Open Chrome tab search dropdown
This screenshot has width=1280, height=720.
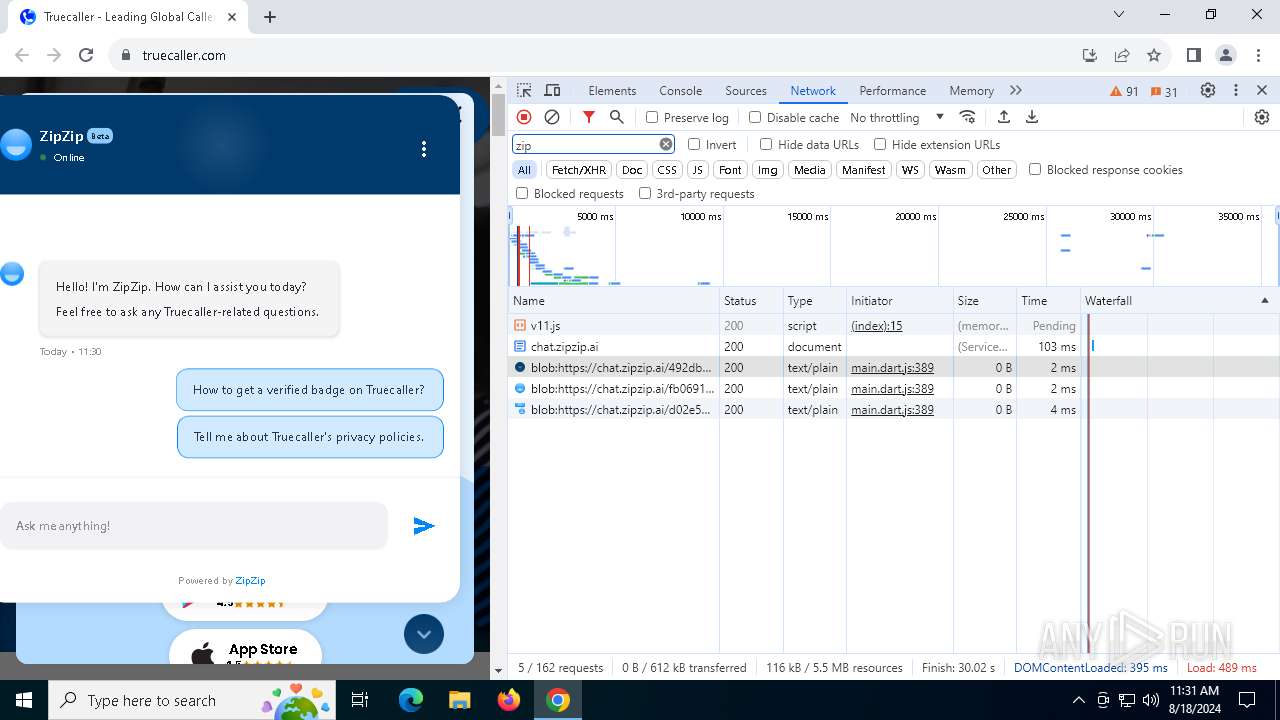point(1119,15)
